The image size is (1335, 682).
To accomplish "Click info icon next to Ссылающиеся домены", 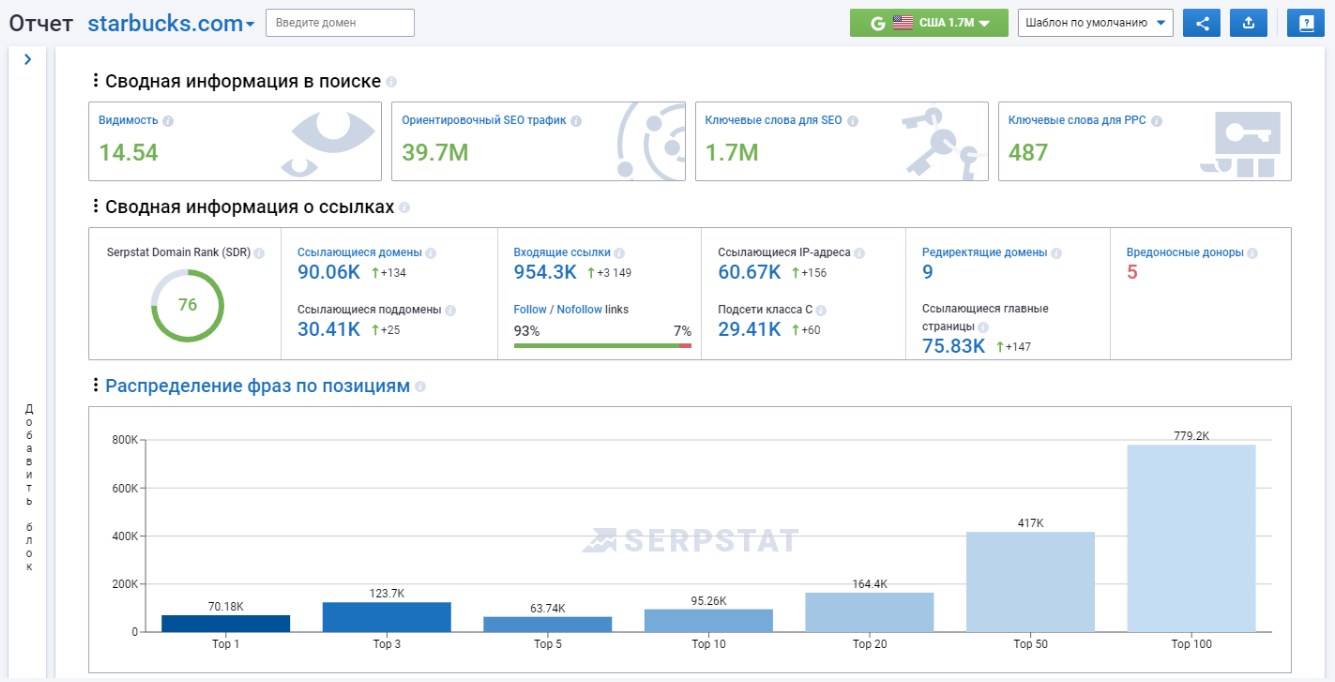I will click(x=431, y=253).
